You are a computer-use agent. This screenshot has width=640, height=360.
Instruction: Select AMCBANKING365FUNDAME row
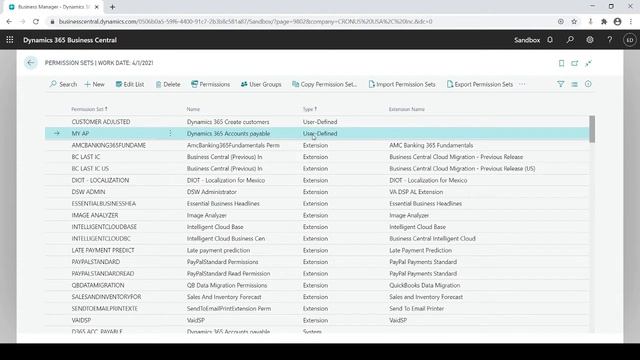[x=317, y=145]
